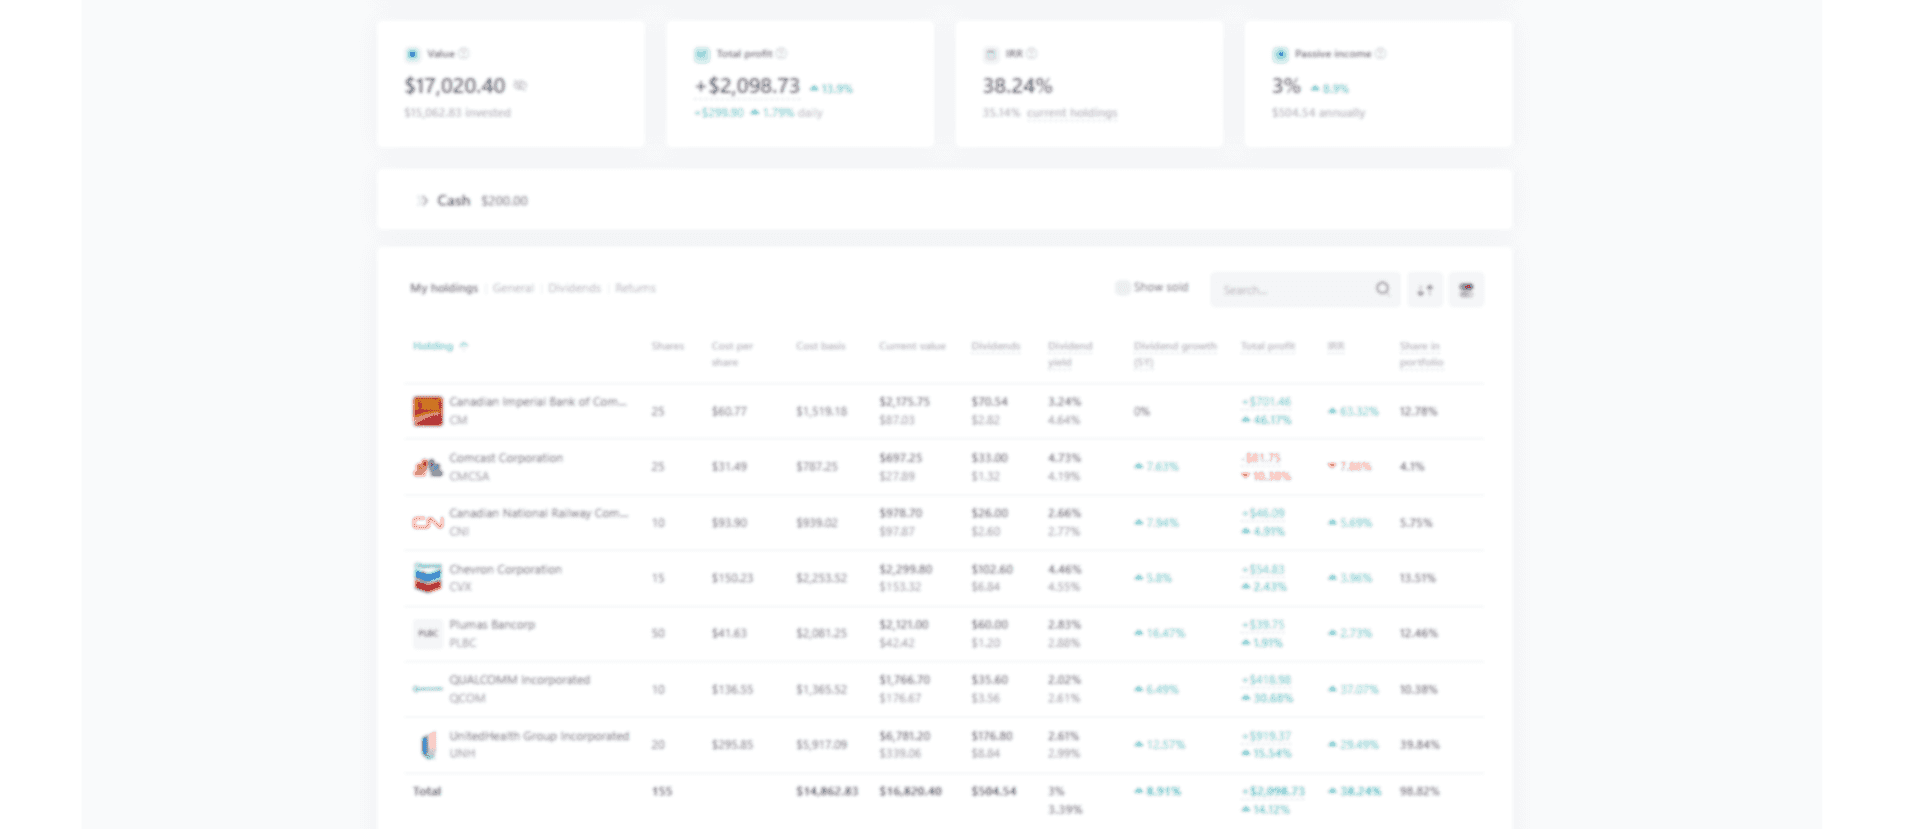Expand the Cash section chevron
The height and width of the screenshot is (829, 1905).
pyautogui.click(x=422, y=200)
